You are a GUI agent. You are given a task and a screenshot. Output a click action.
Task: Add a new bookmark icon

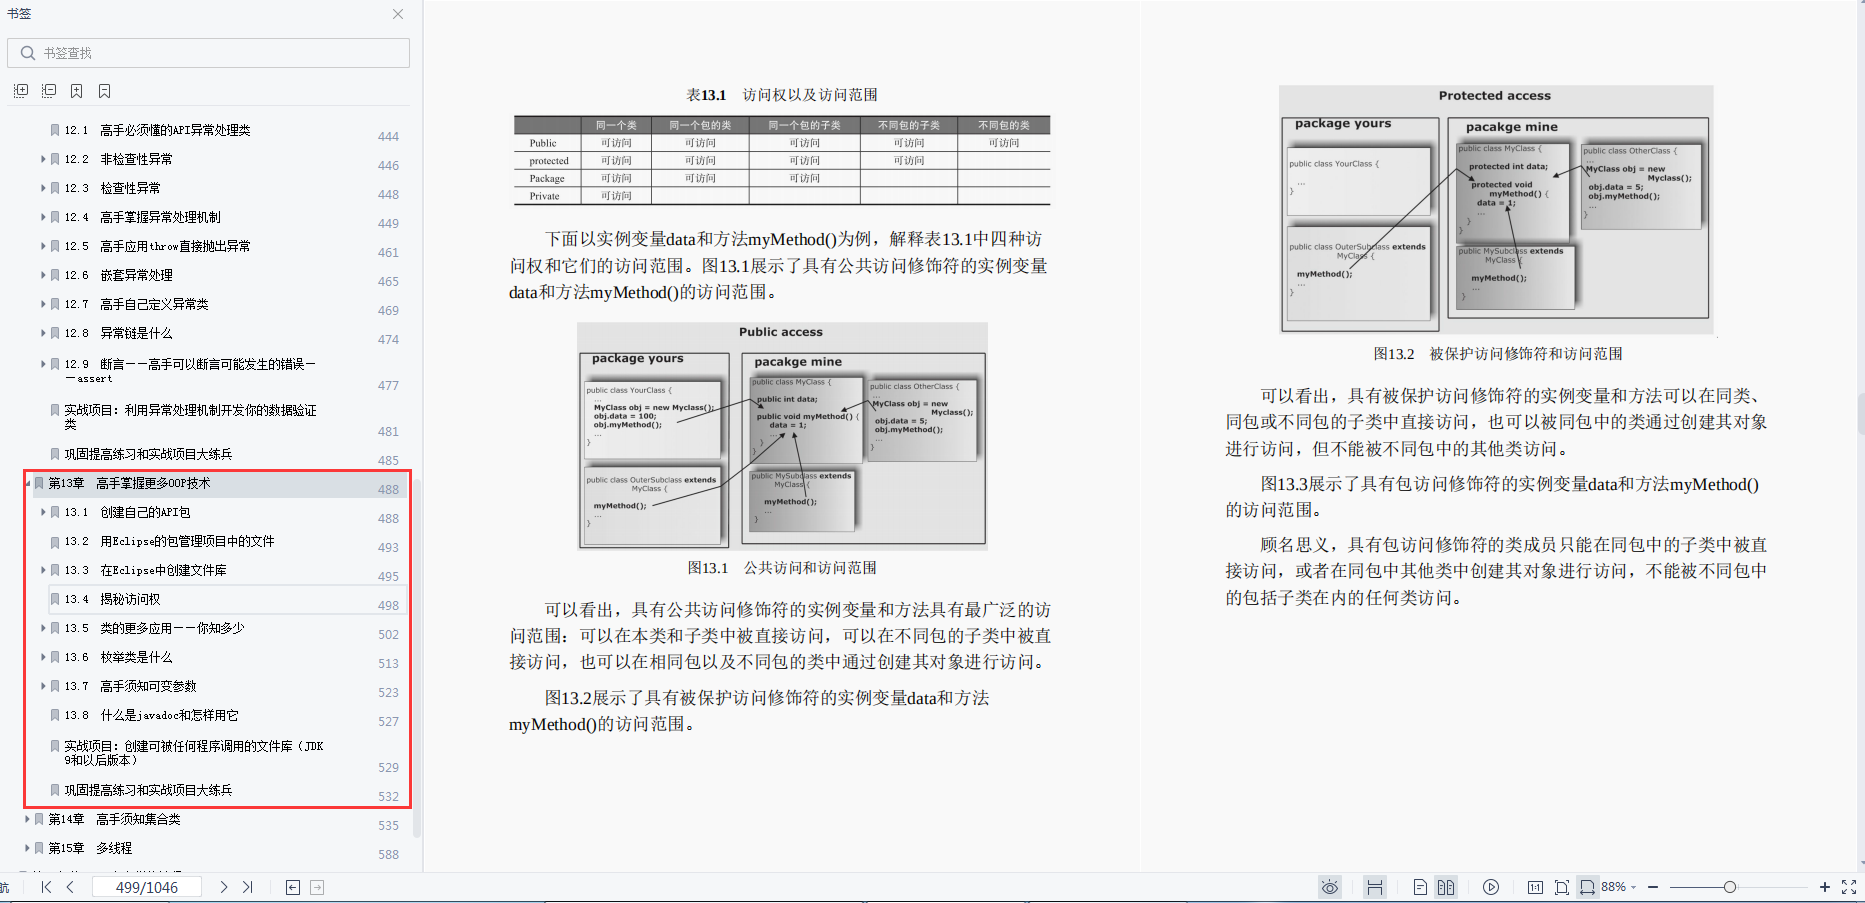tap(76, 91)
